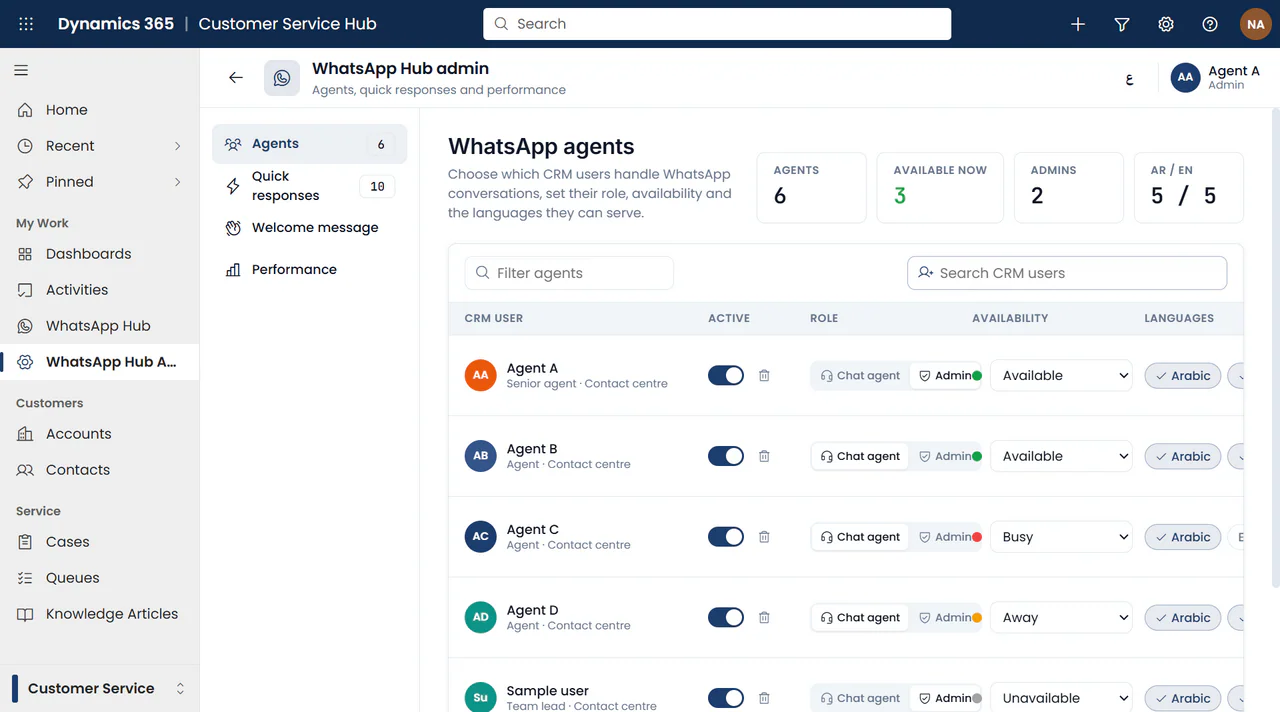Open Cases in sidebar
1280x712 pixels.
click(x=100, y=542)
